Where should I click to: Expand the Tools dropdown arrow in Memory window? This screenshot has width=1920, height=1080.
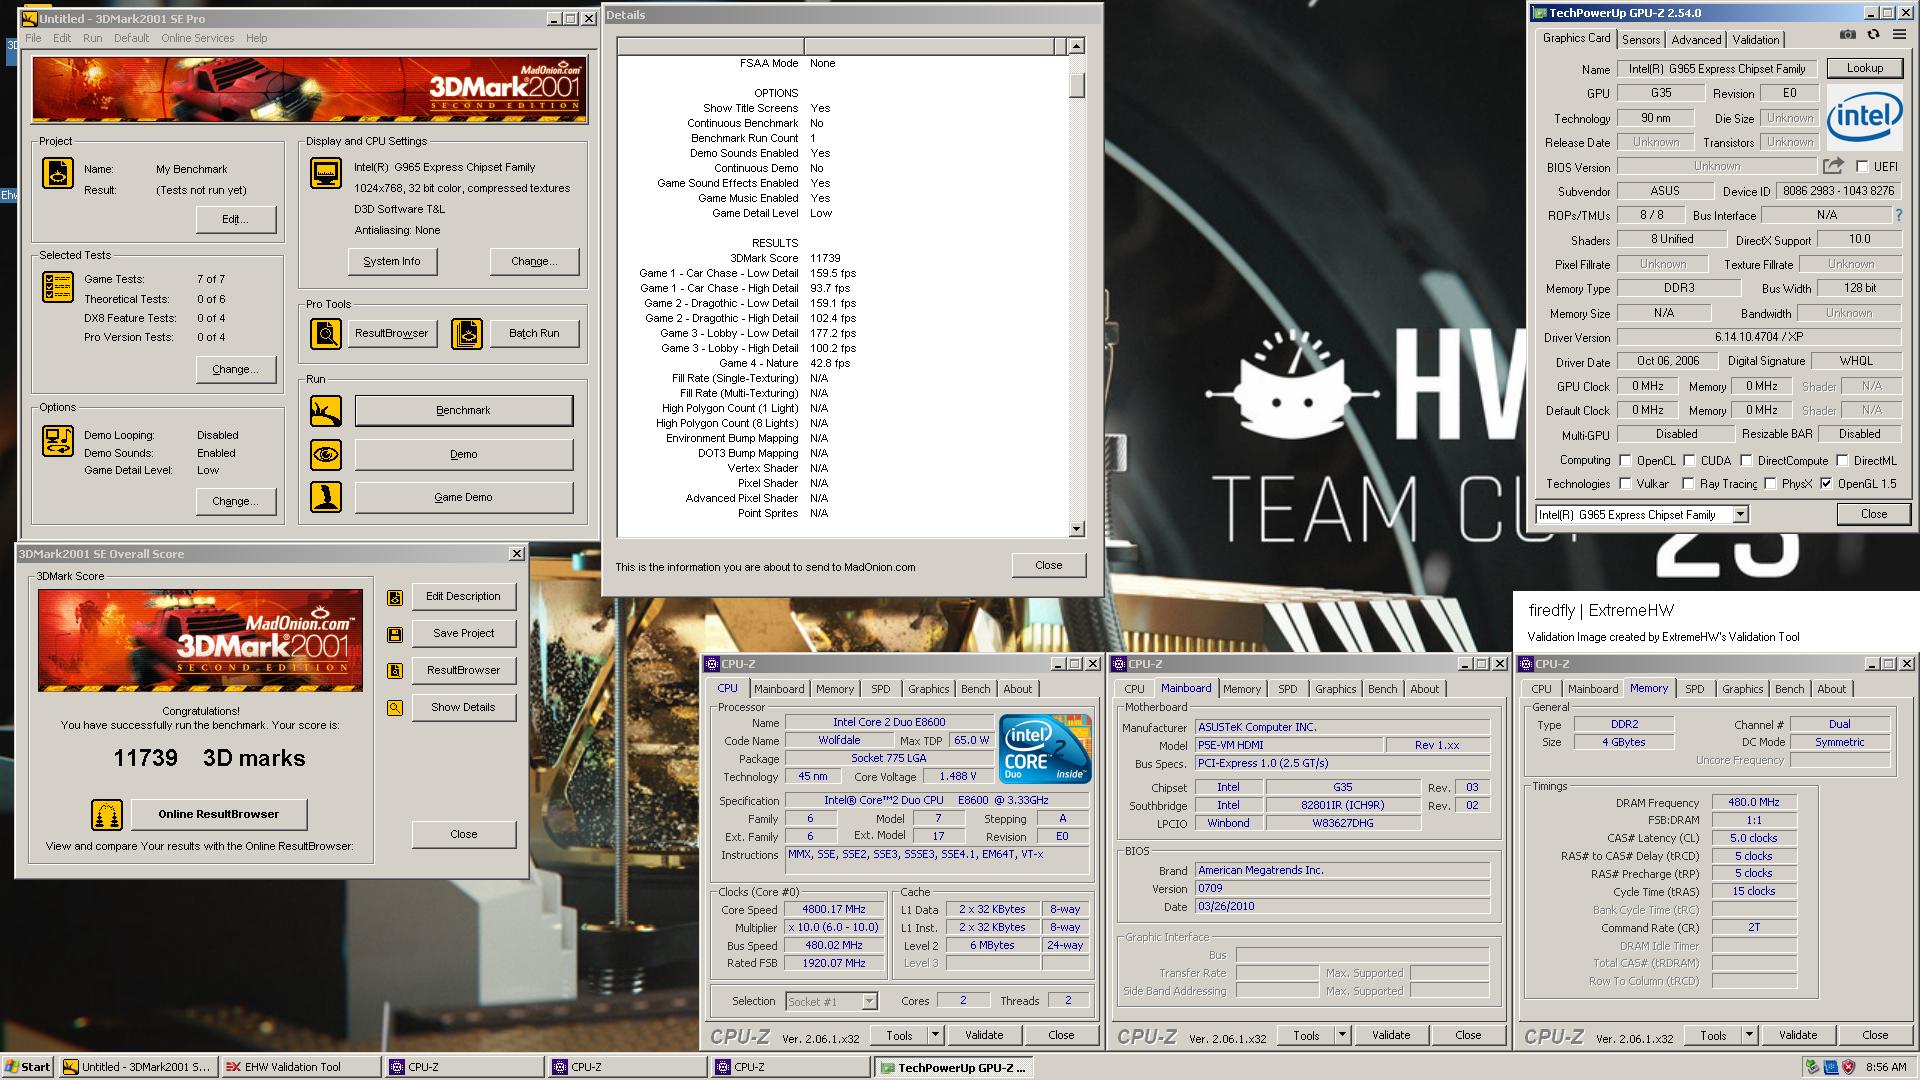click(1750, 1035)
